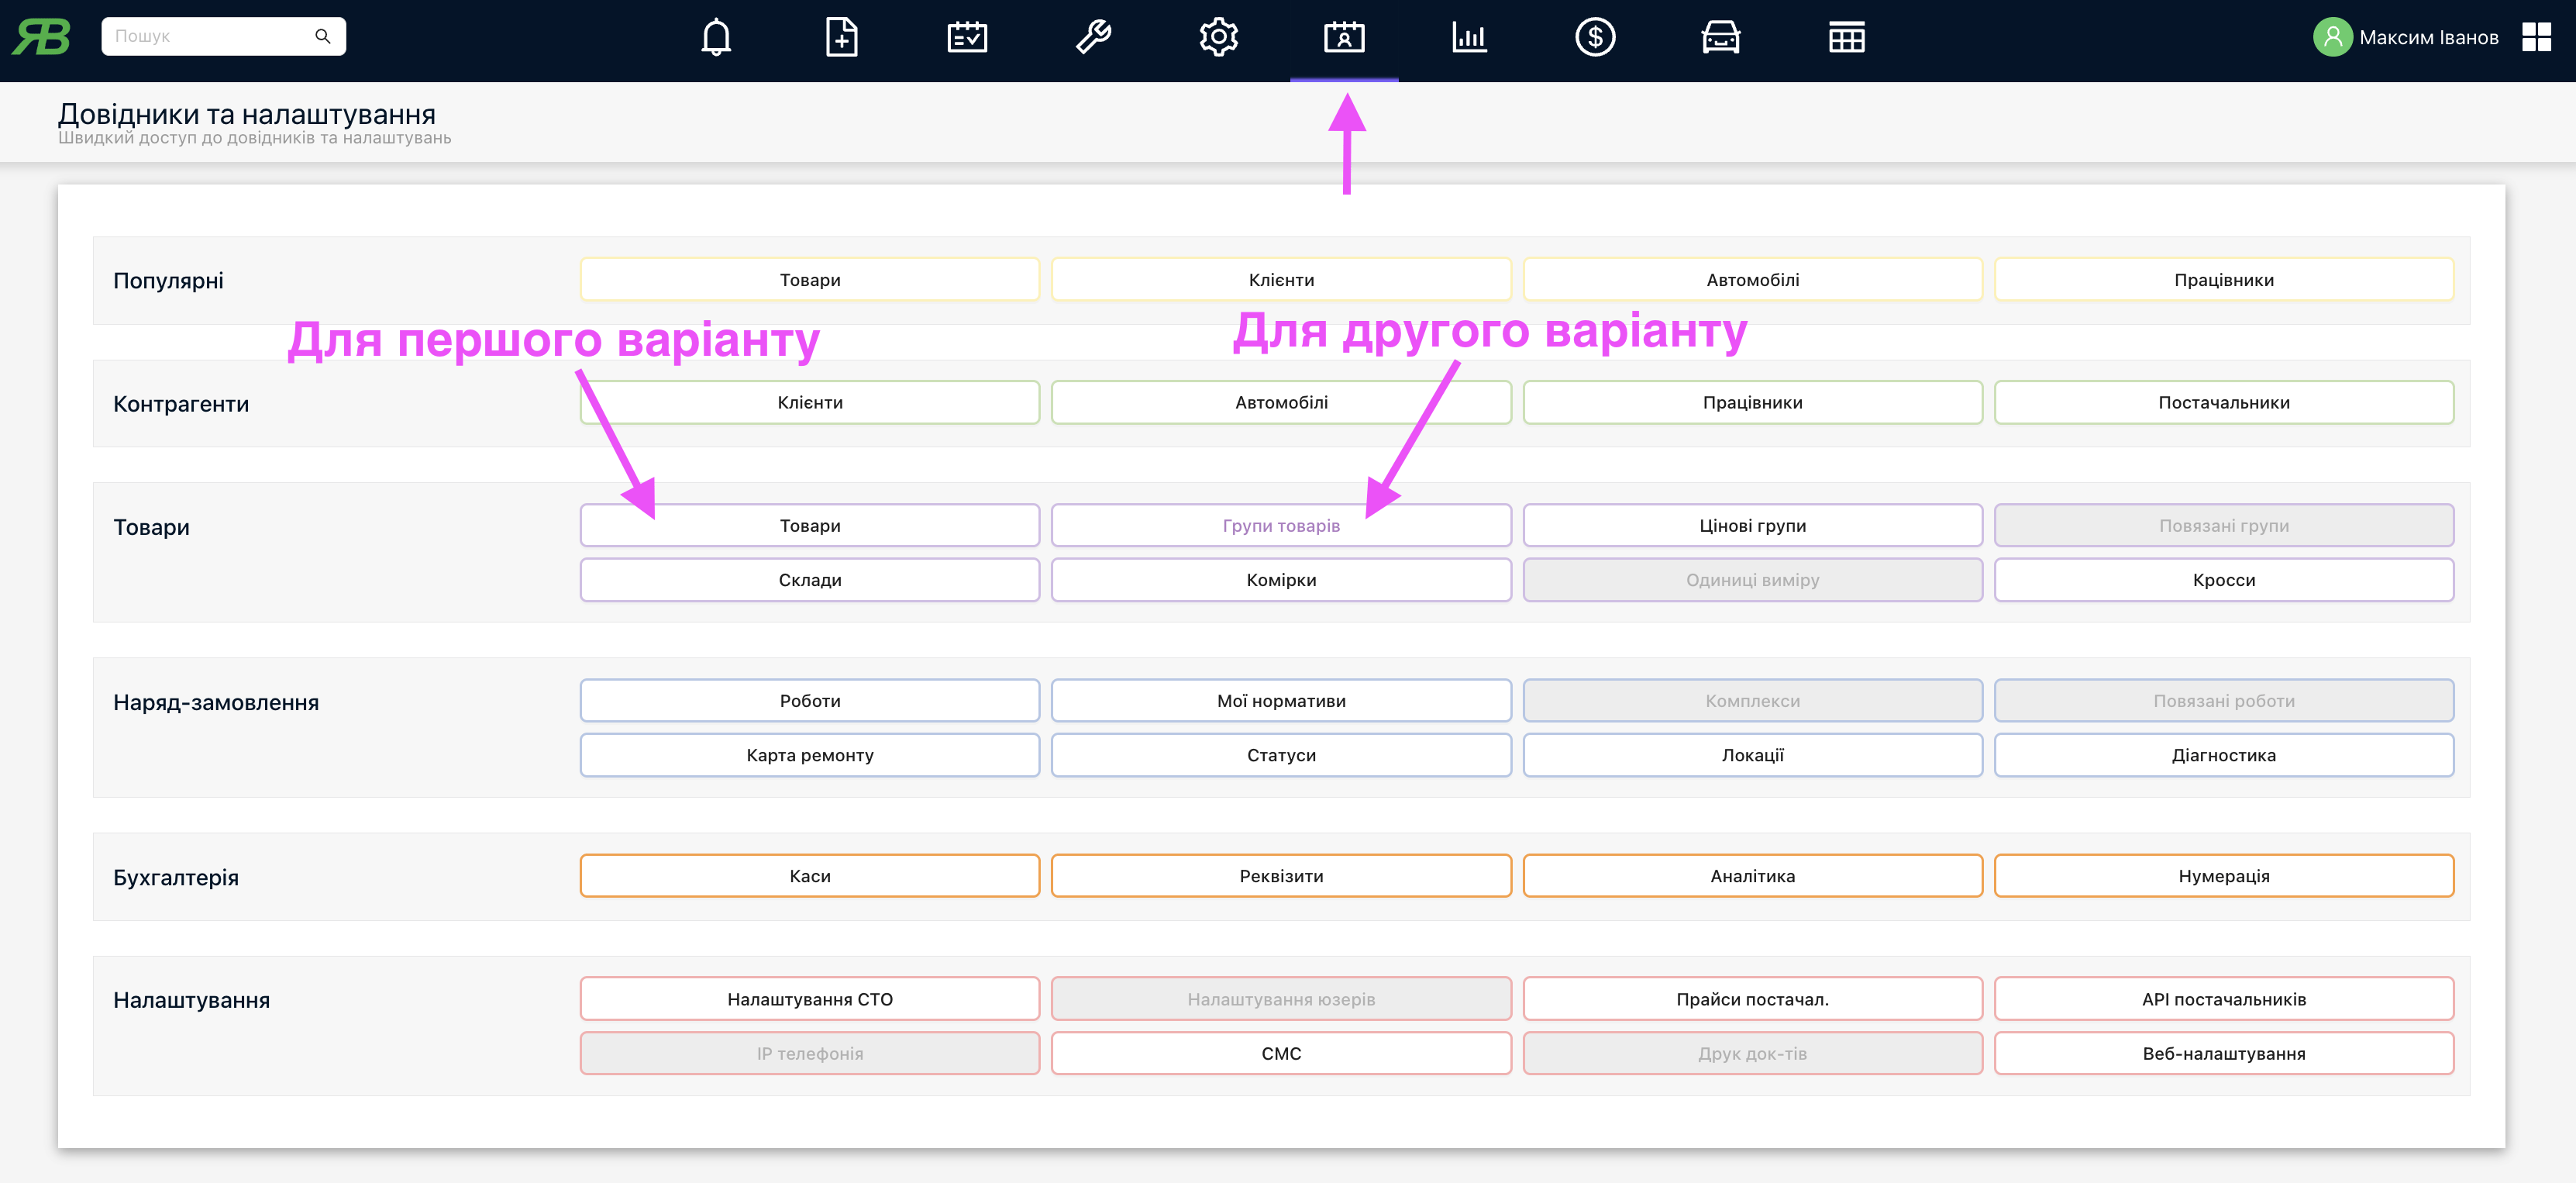Screen dimensions: 2576x1183
Task: Open Максим Іванов user profile
Action: point(2405,38)
